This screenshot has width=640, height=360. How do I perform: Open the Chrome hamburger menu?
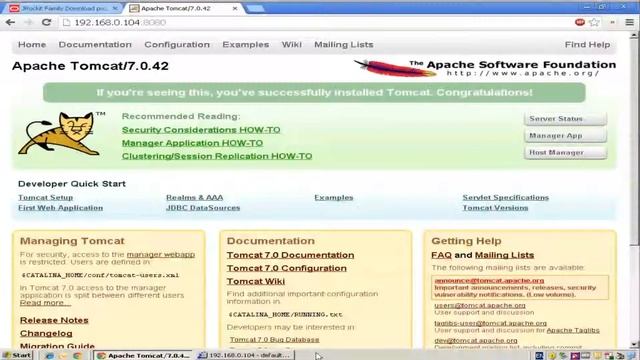[x=630, y=22]
